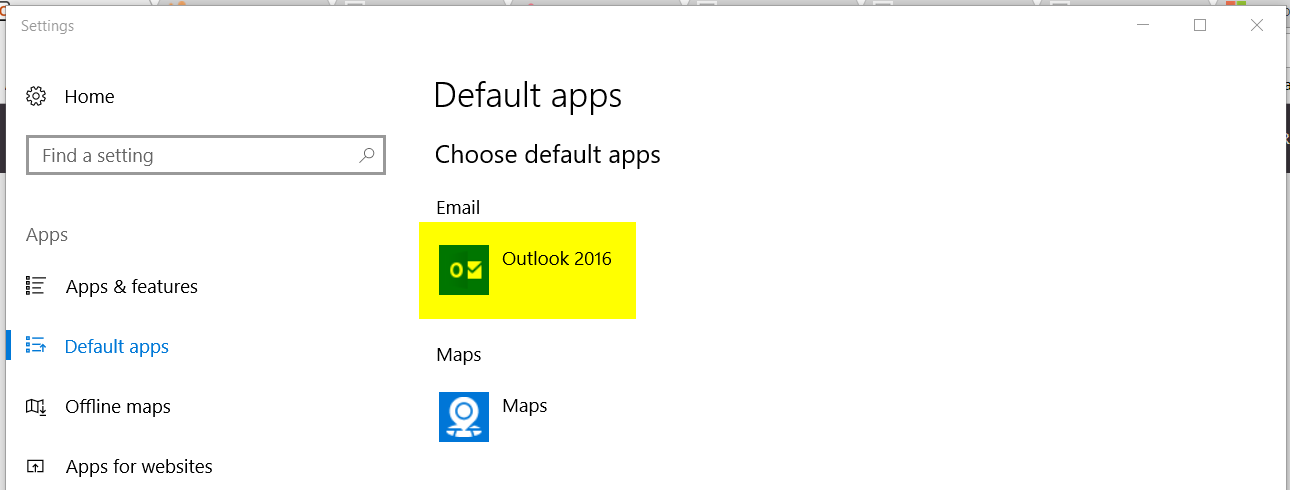
Task: Click the Apps & features list icon
Action: point(36,286)
